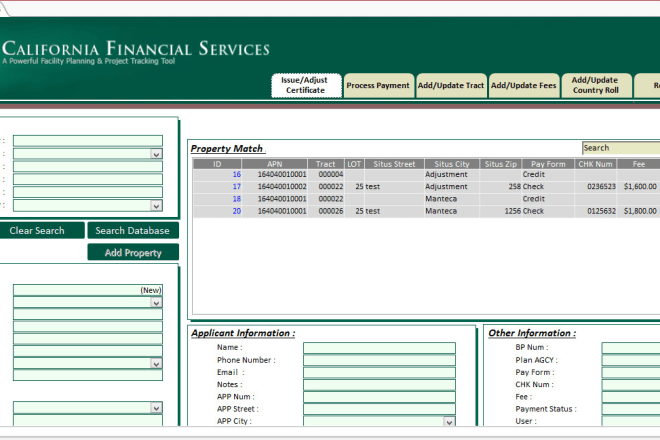Open record ID 20 link

pyautogui.click(x=237, y=211)
